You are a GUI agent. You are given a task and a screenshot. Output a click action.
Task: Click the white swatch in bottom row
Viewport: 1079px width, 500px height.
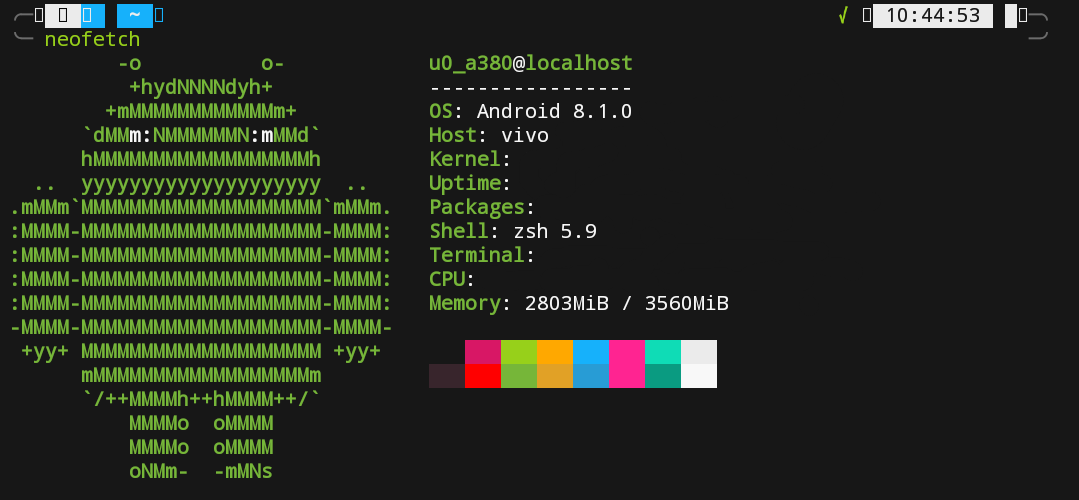[699, 376]
